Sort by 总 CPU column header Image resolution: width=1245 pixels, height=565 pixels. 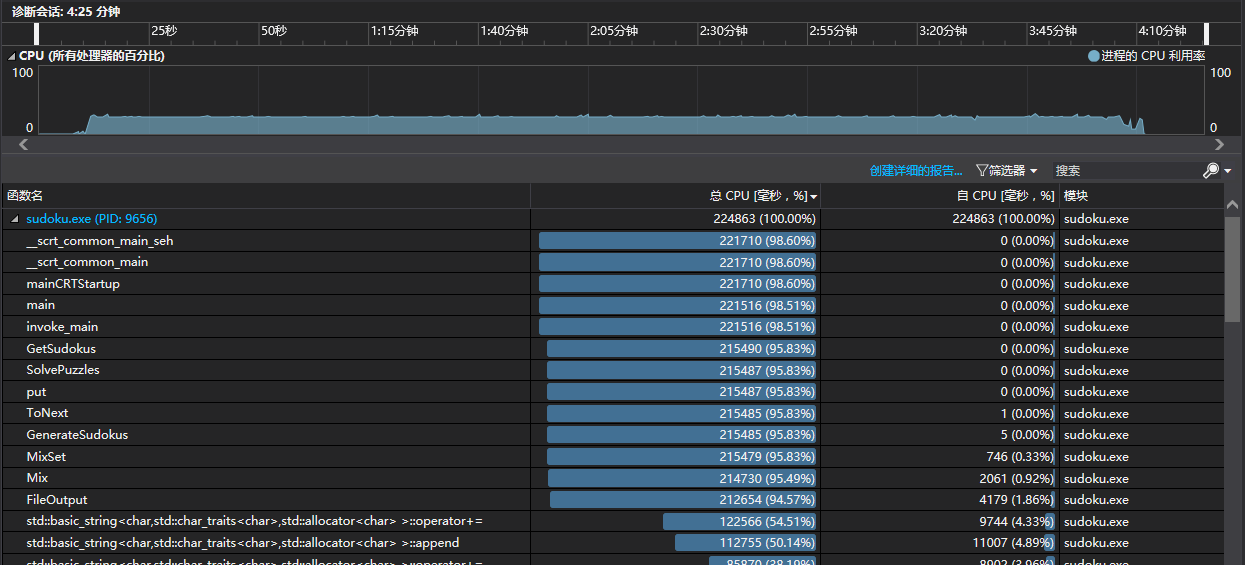click(675, 196)
